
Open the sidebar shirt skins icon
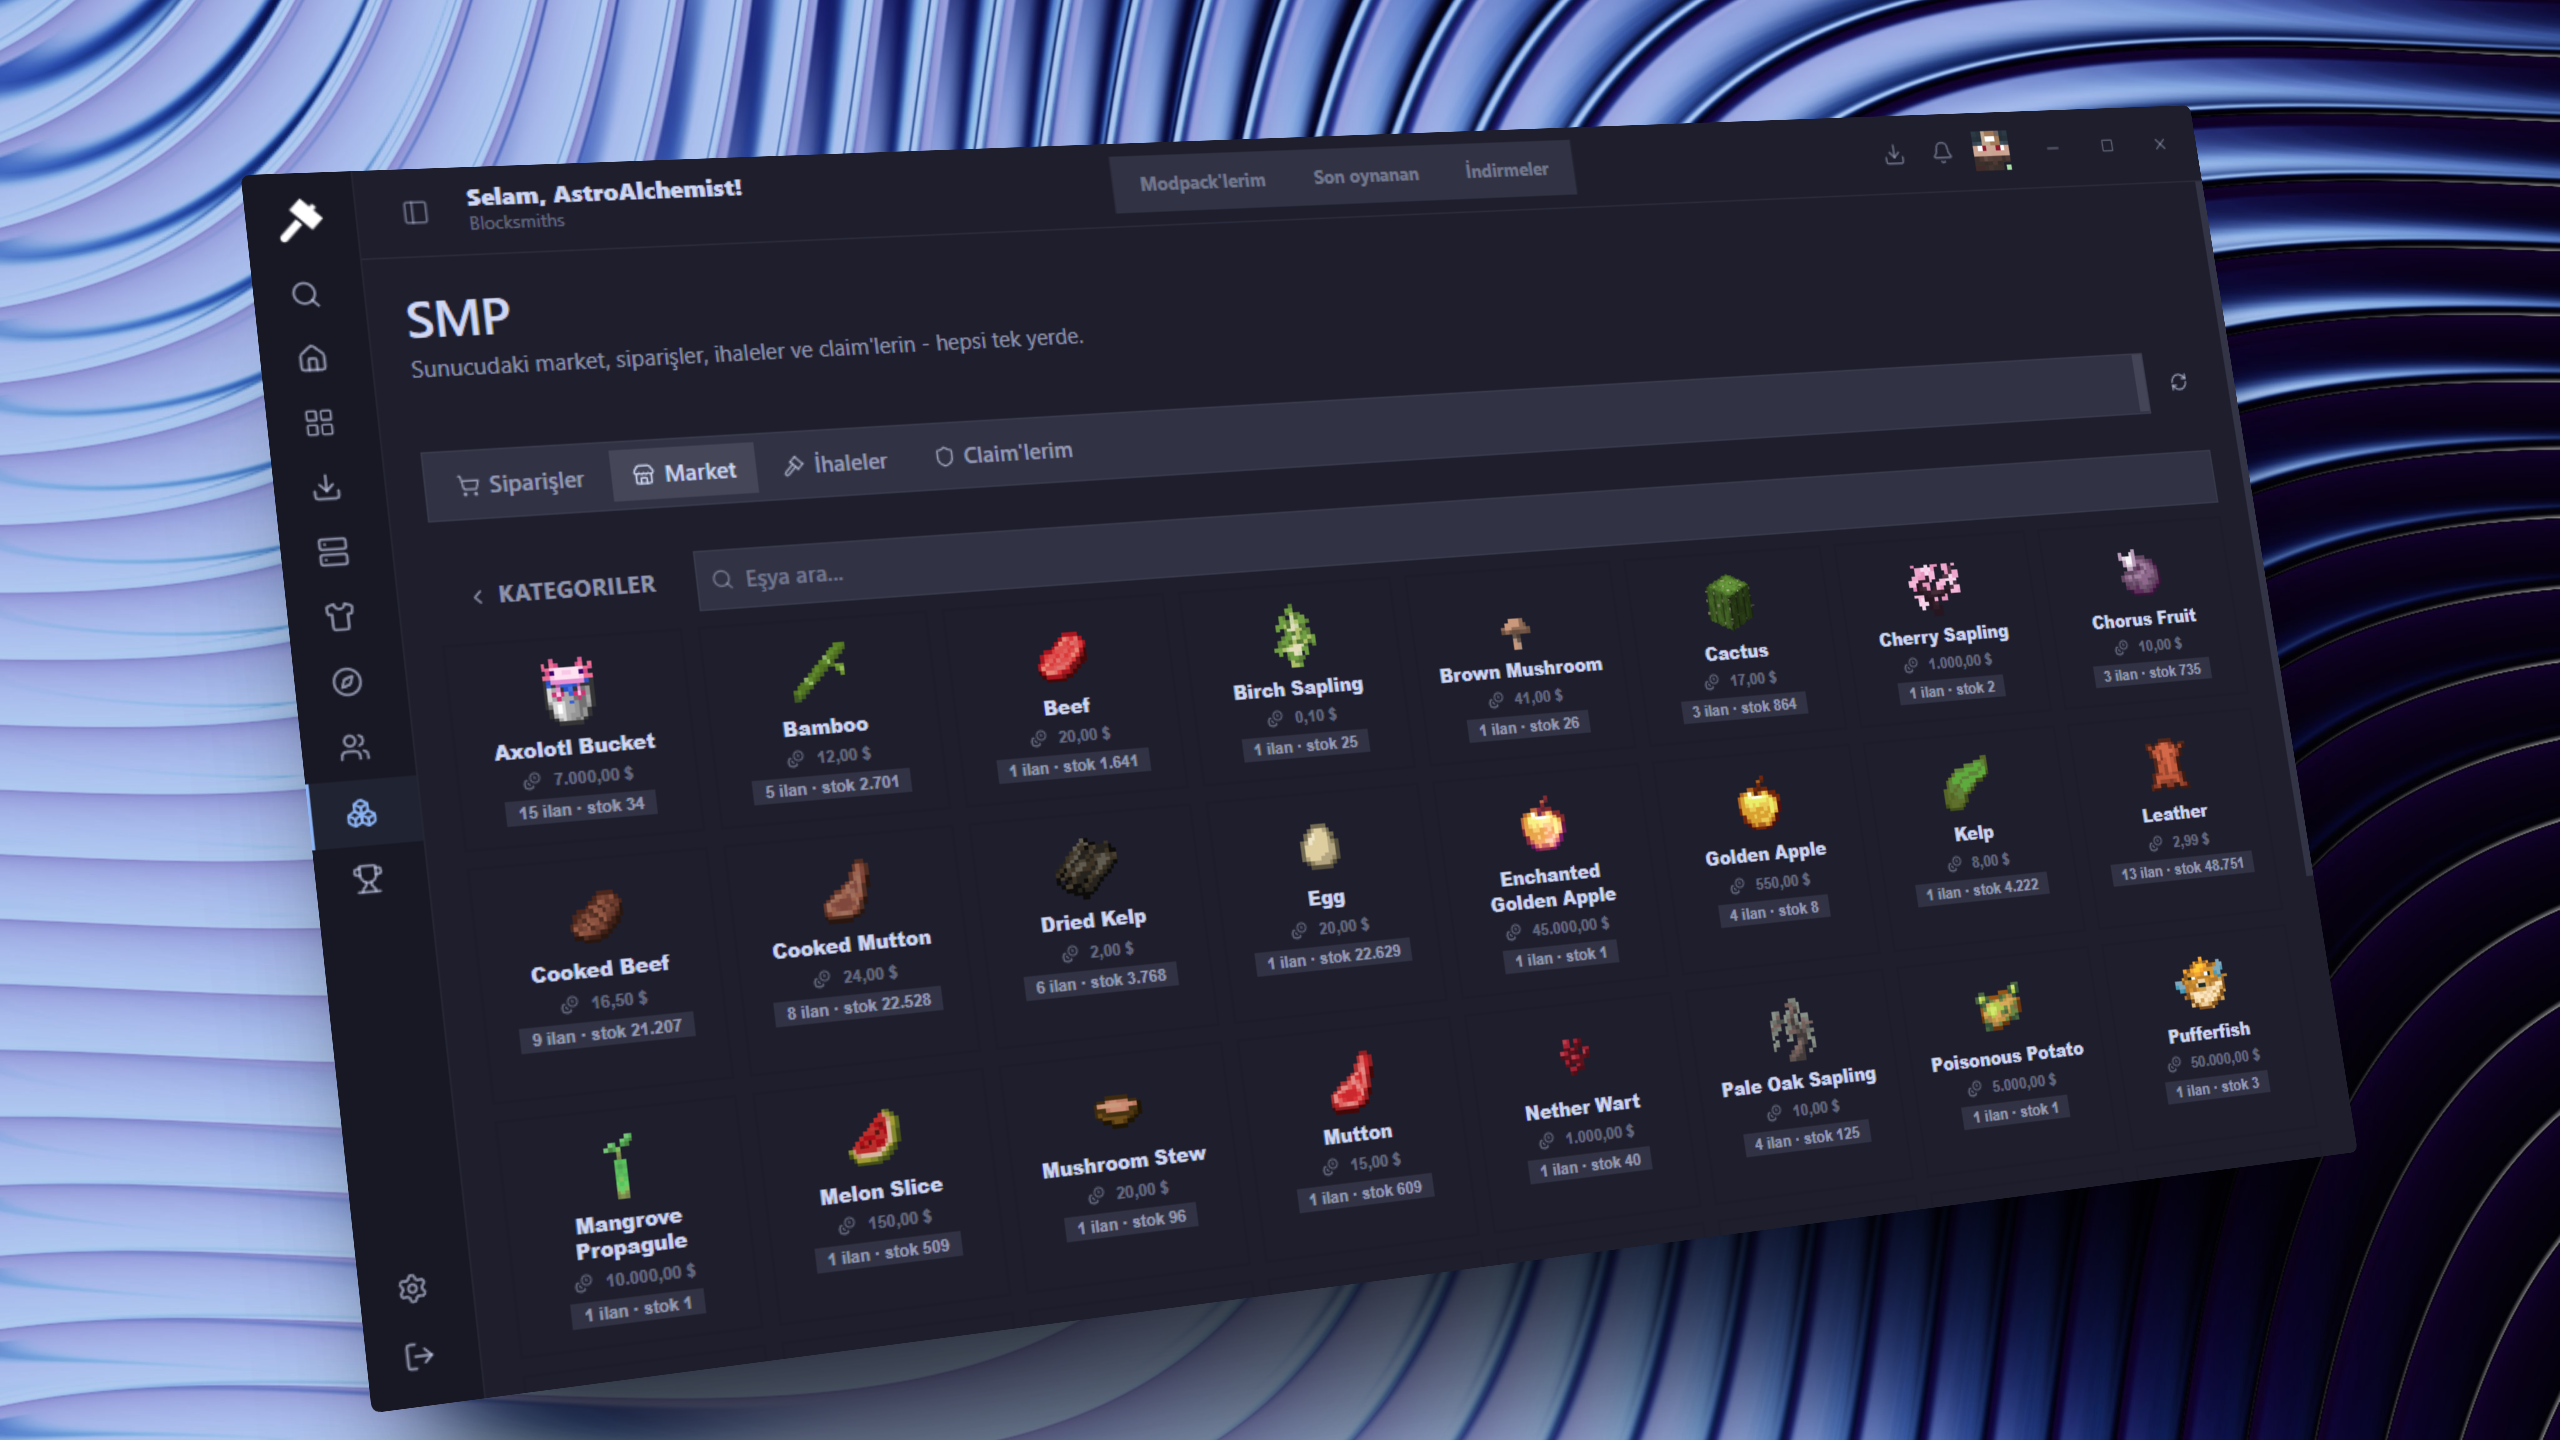(x=340, y=617)
